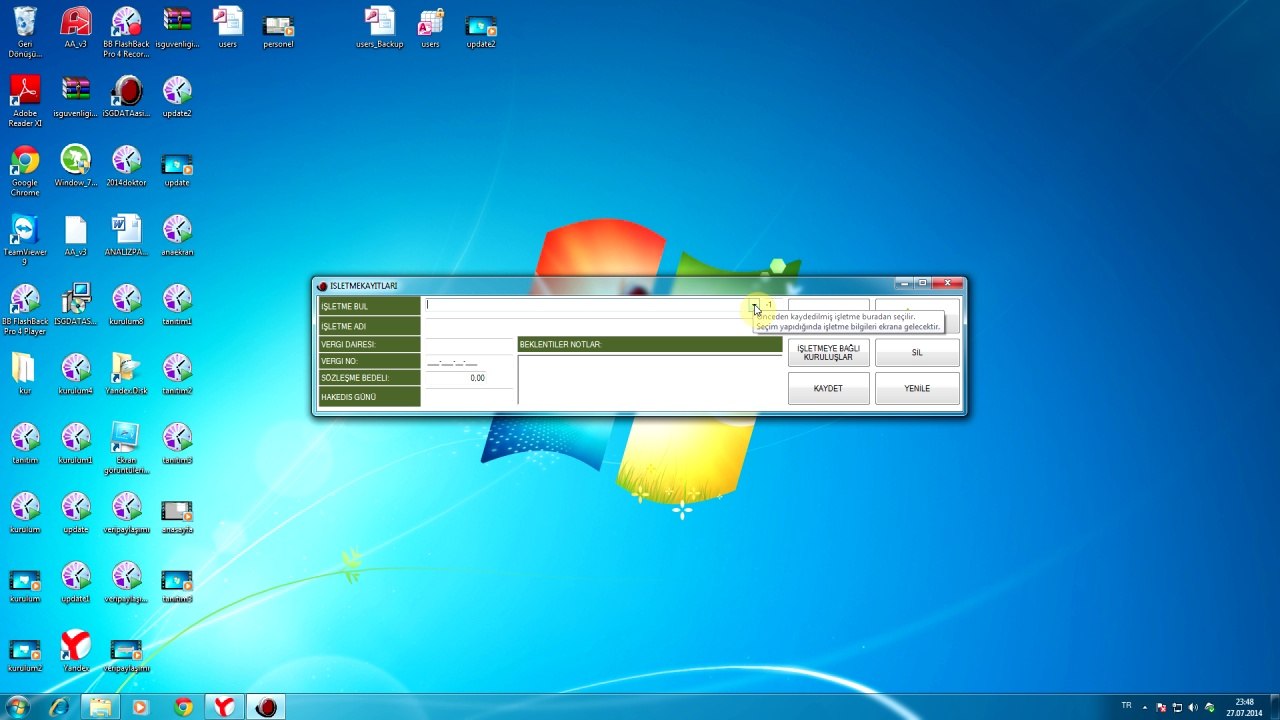This screenshot has width=1280, height=720.
Task: Expand the İŞLETME BUL dropdown arrow
Action: click(756, 305)
